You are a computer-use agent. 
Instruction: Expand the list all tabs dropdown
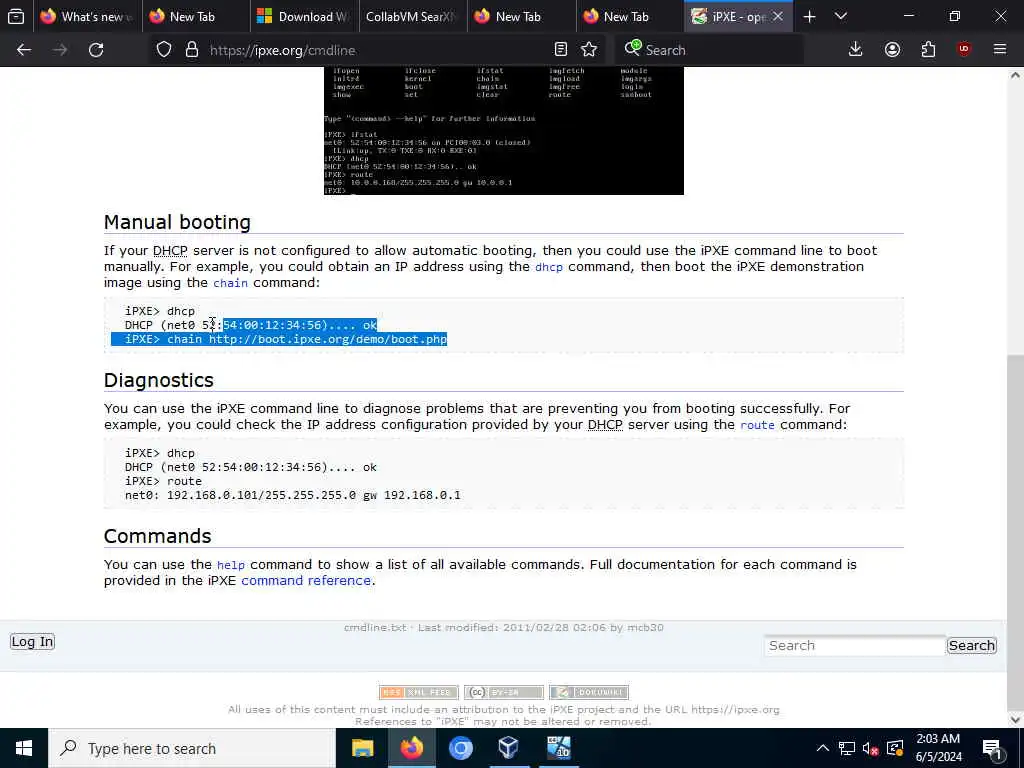(x=841, y=16)
